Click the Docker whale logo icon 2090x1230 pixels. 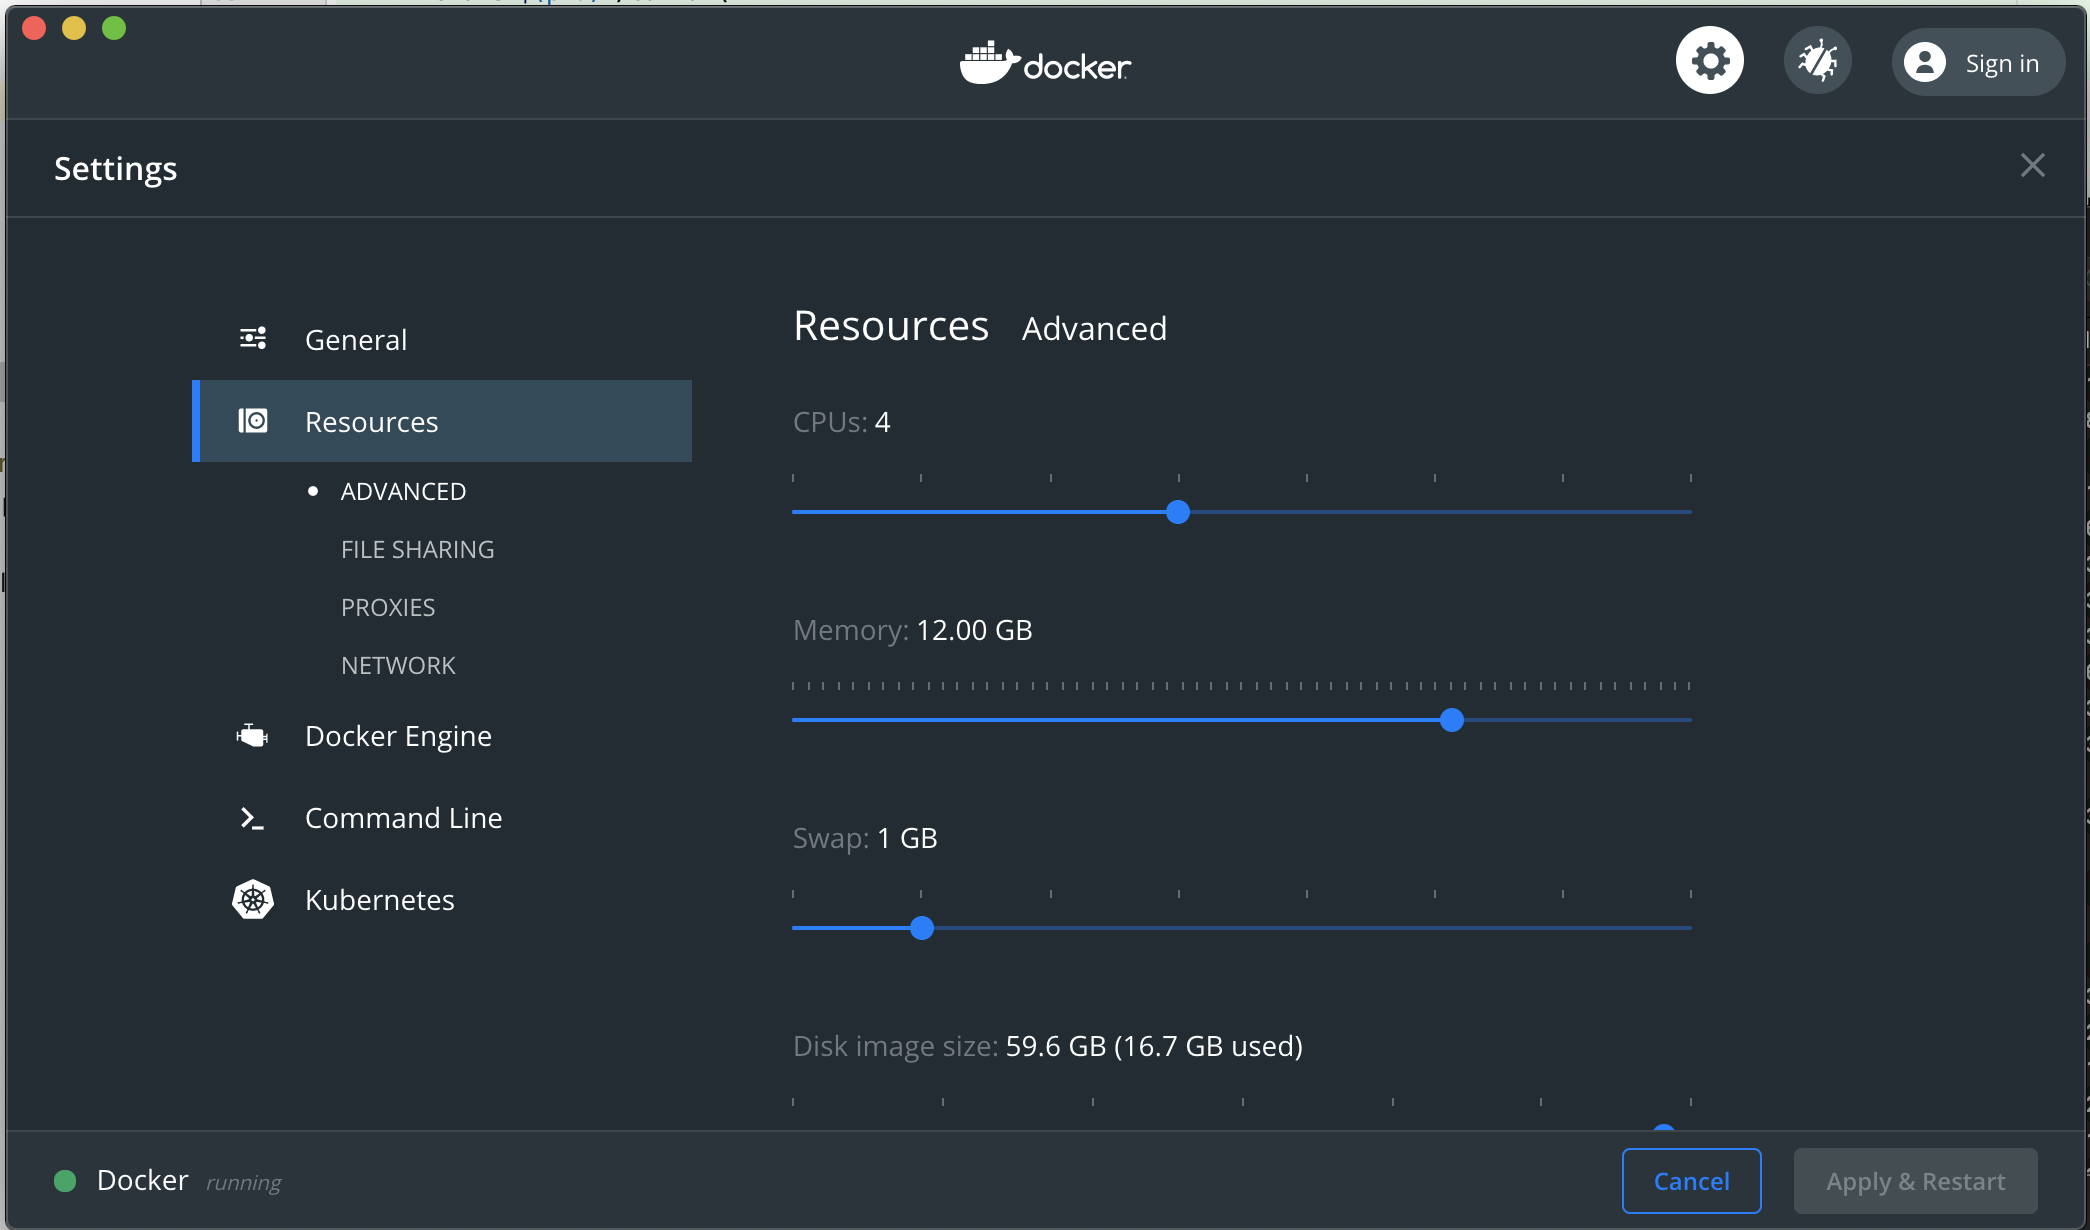coord(986,62)
